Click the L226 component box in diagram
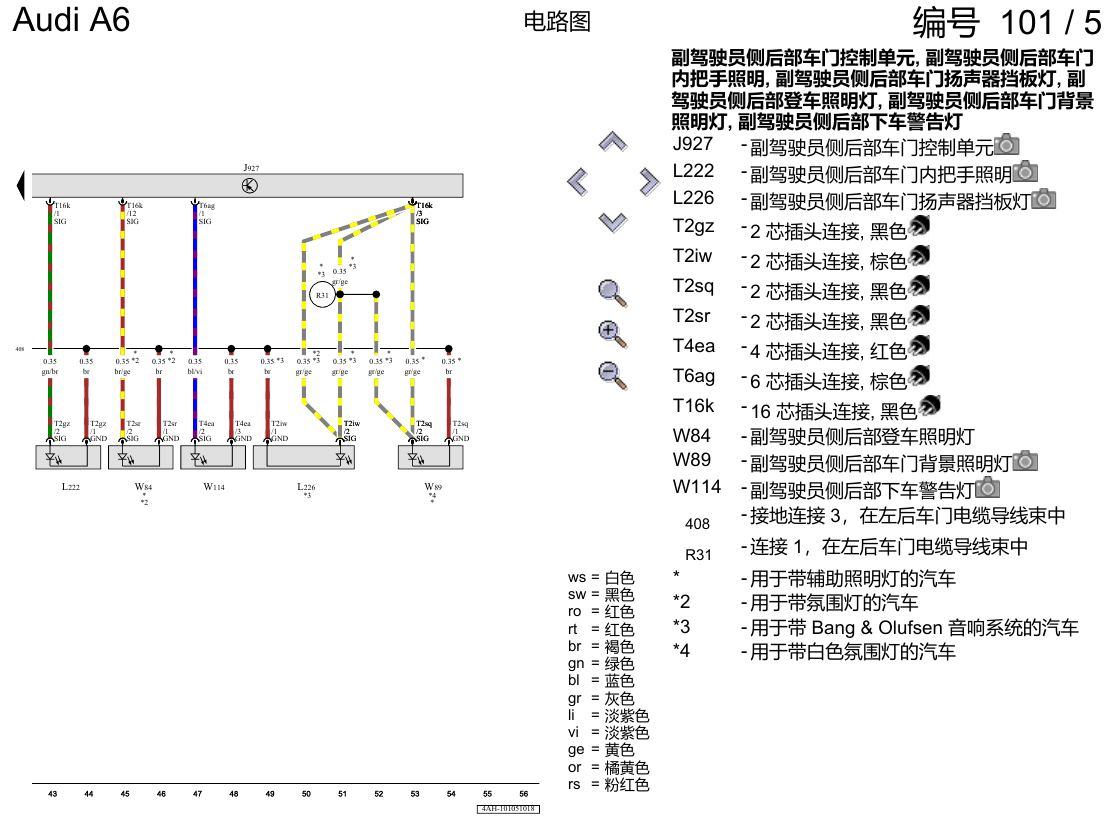The height and width of the screenshot is (830, 1116). point(304,458)
